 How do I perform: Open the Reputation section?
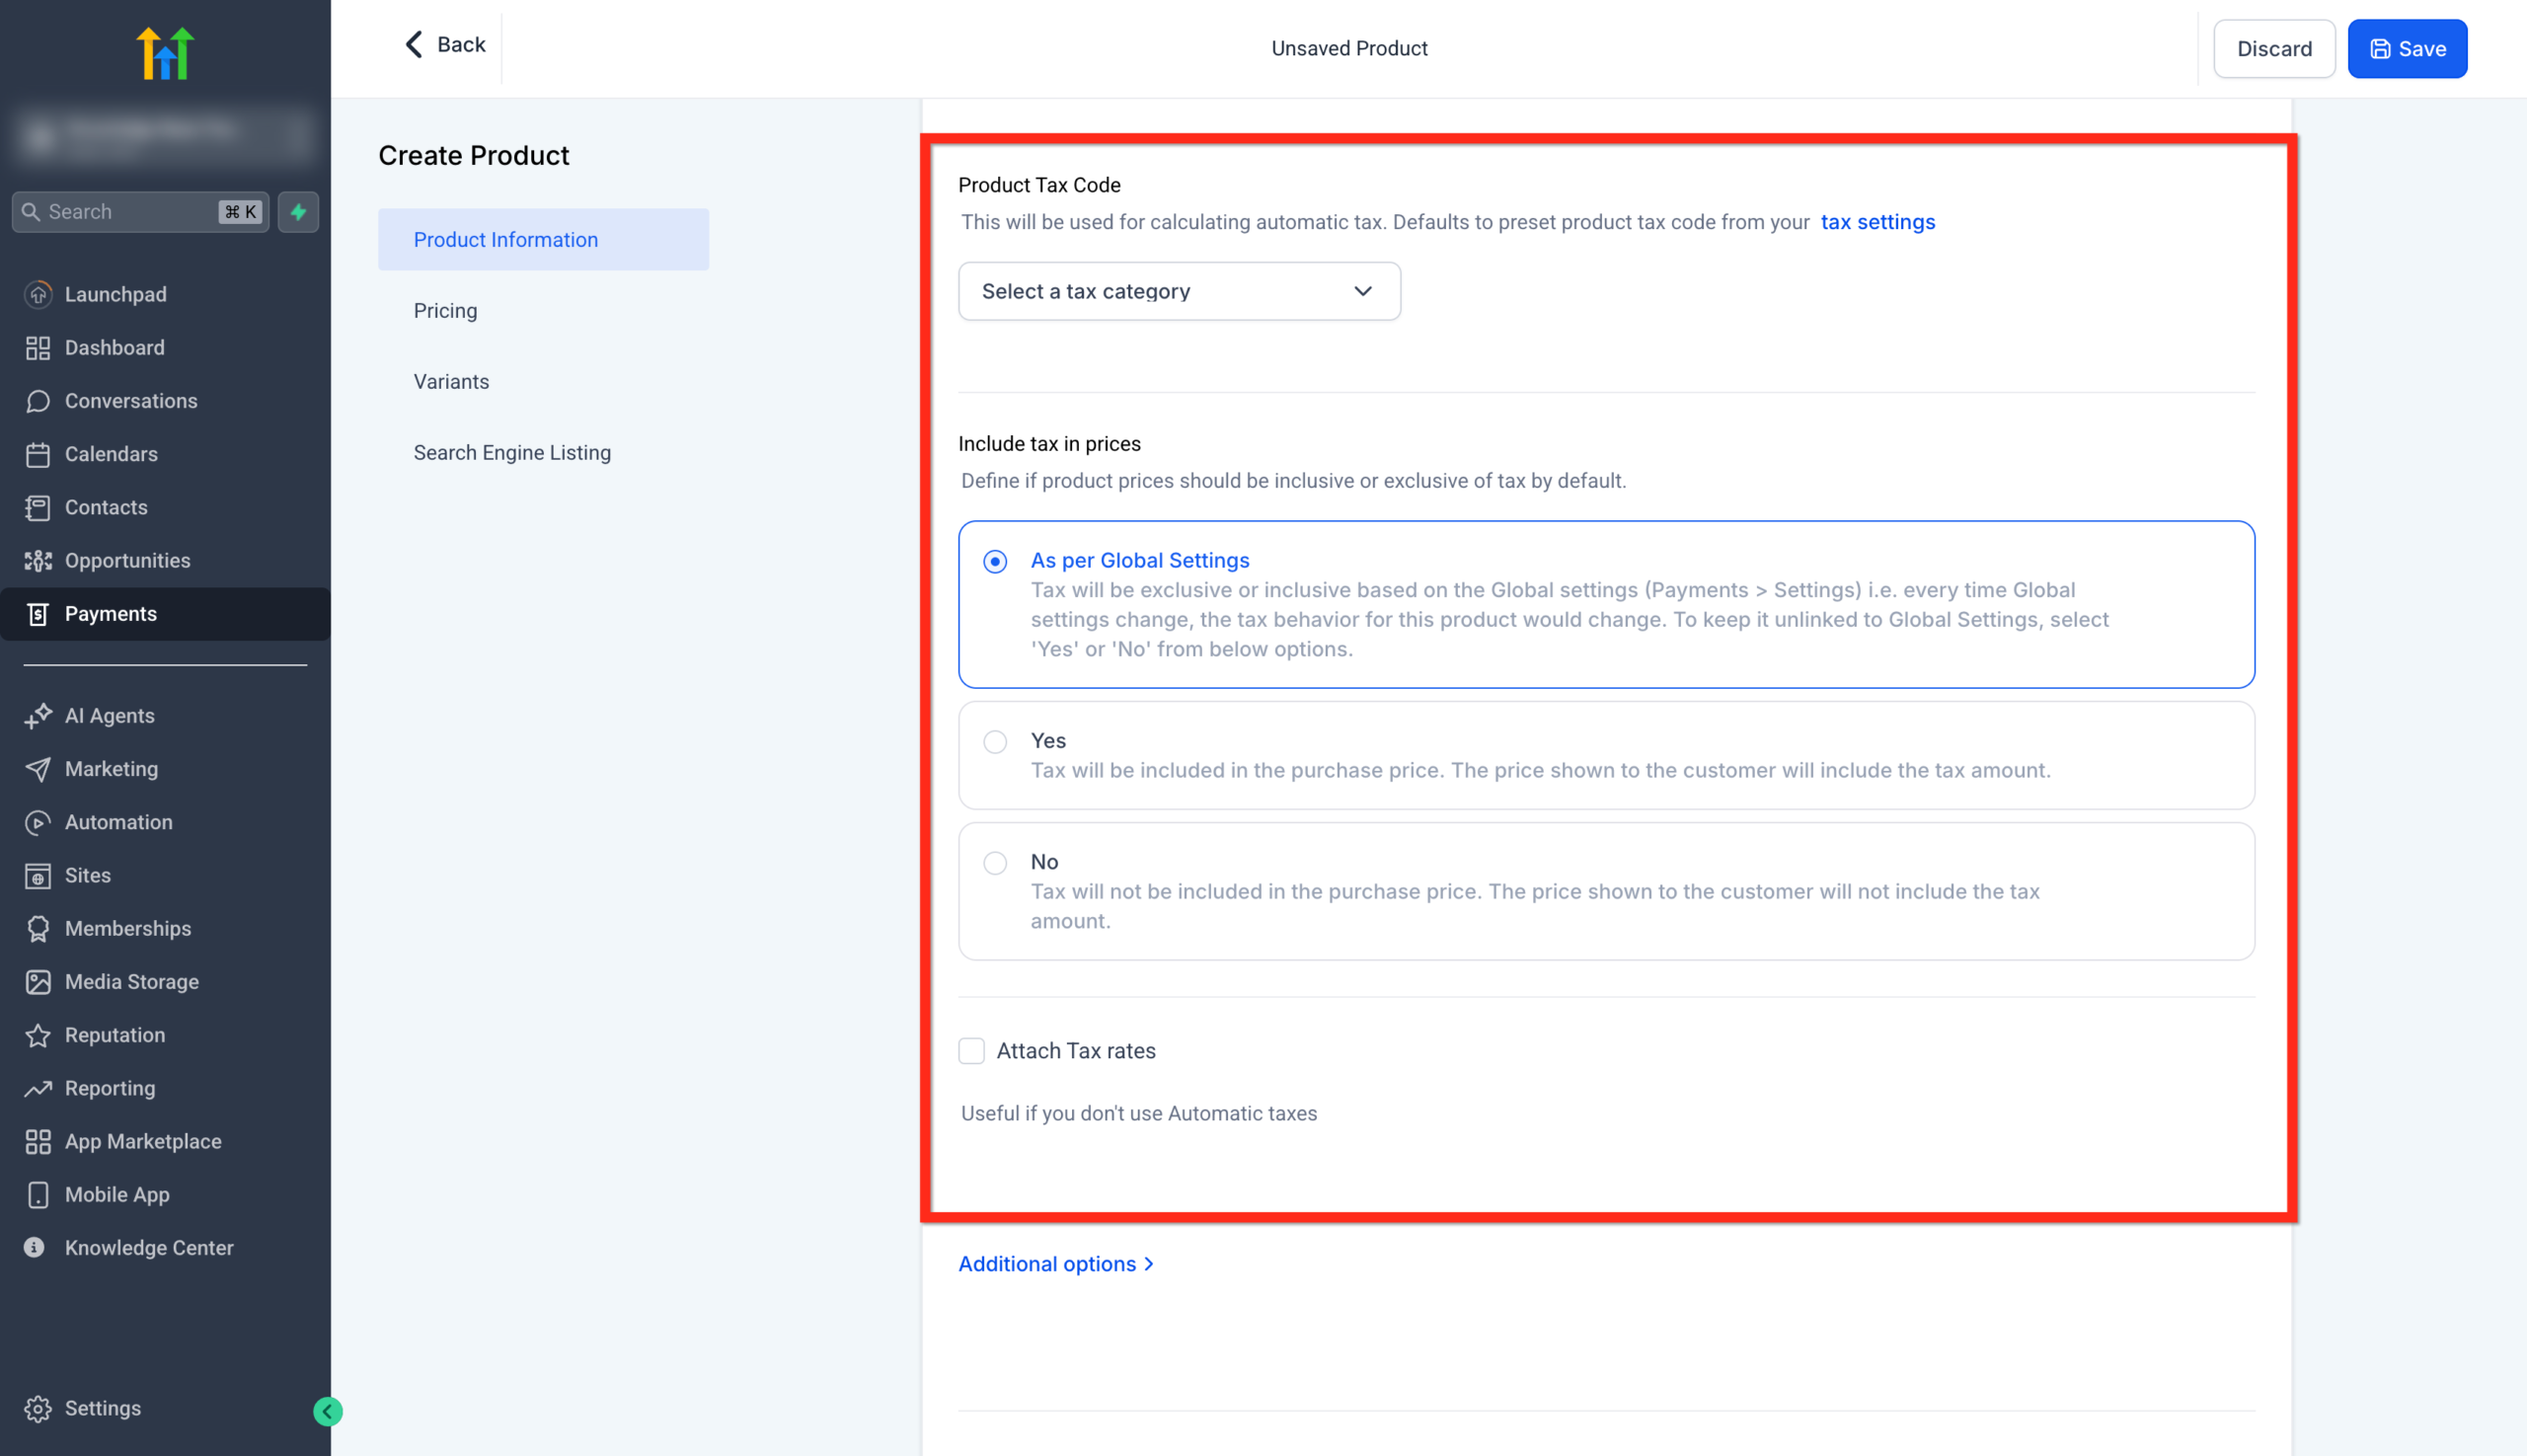[x=114, y=1035]
